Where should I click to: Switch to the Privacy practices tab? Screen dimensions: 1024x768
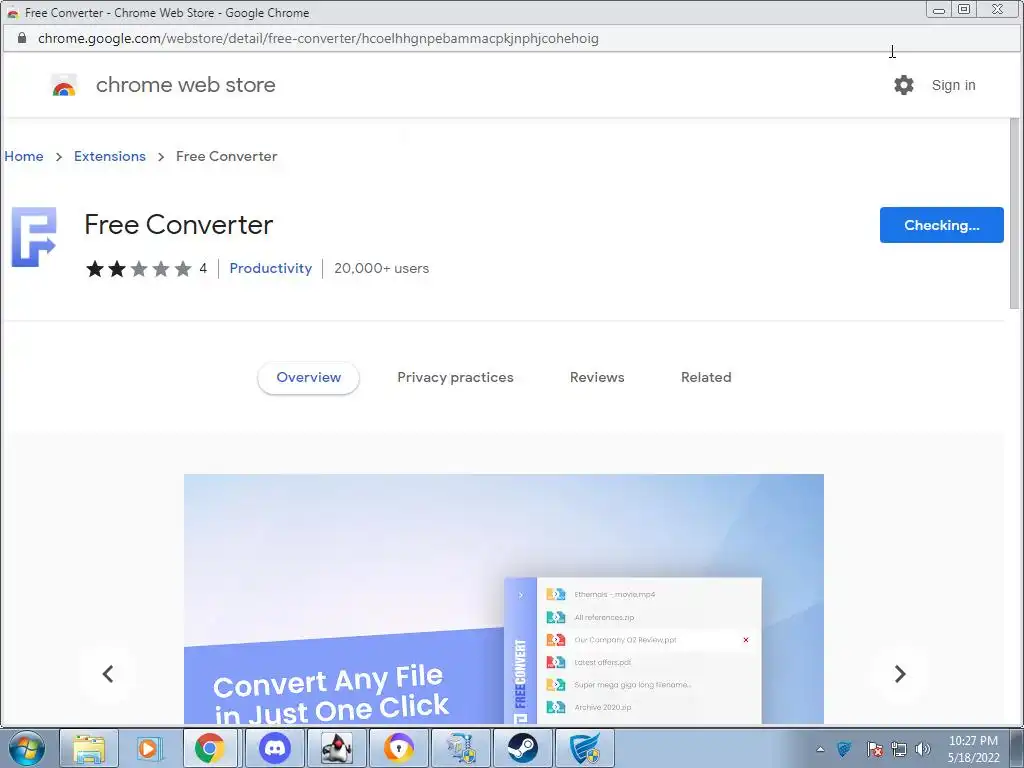[x=455, y=377]
